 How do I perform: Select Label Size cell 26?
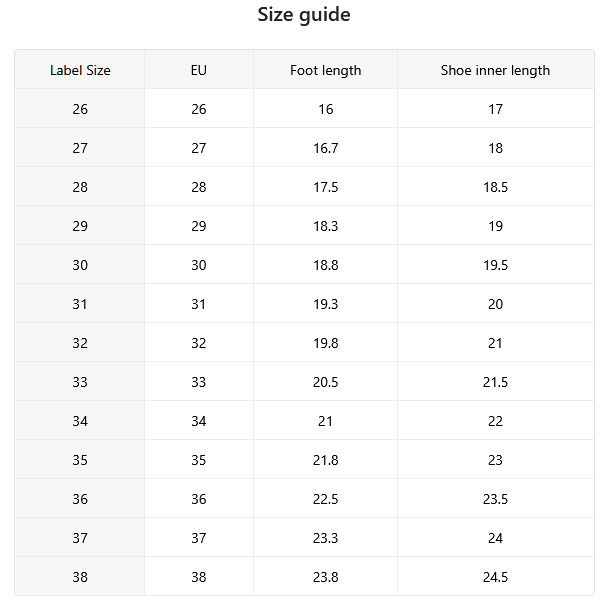(80, 109)
